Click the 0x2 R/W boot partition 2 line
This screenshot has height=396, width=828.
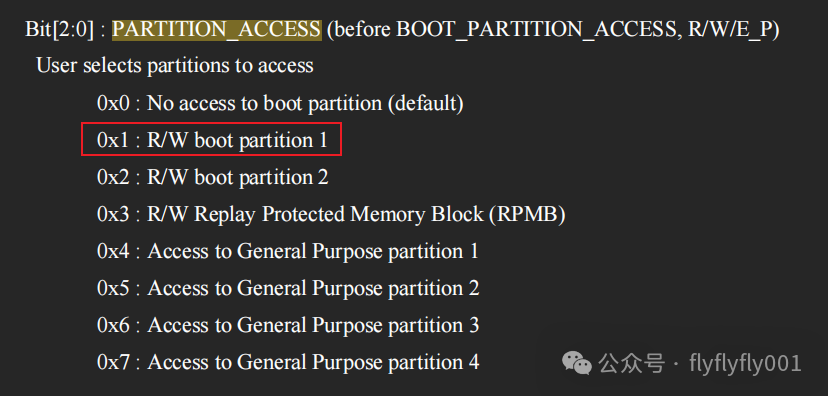(x=212, y=177)
